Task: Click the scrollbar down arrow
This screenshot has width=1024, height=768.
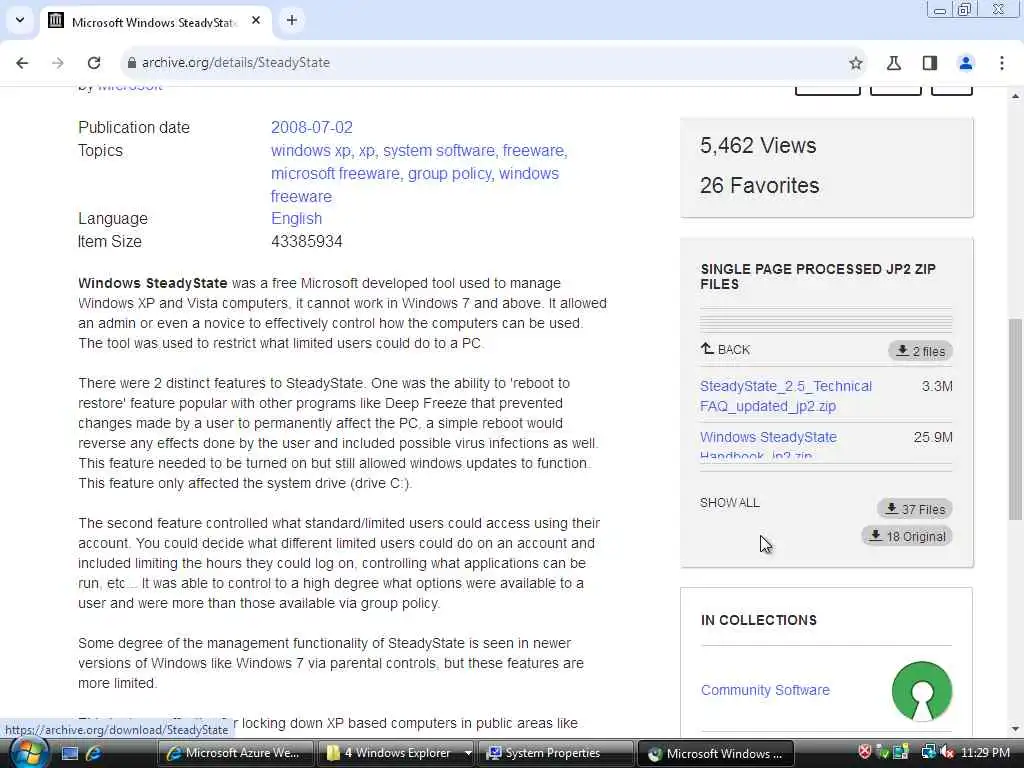Action: [x=1015, y=729]
